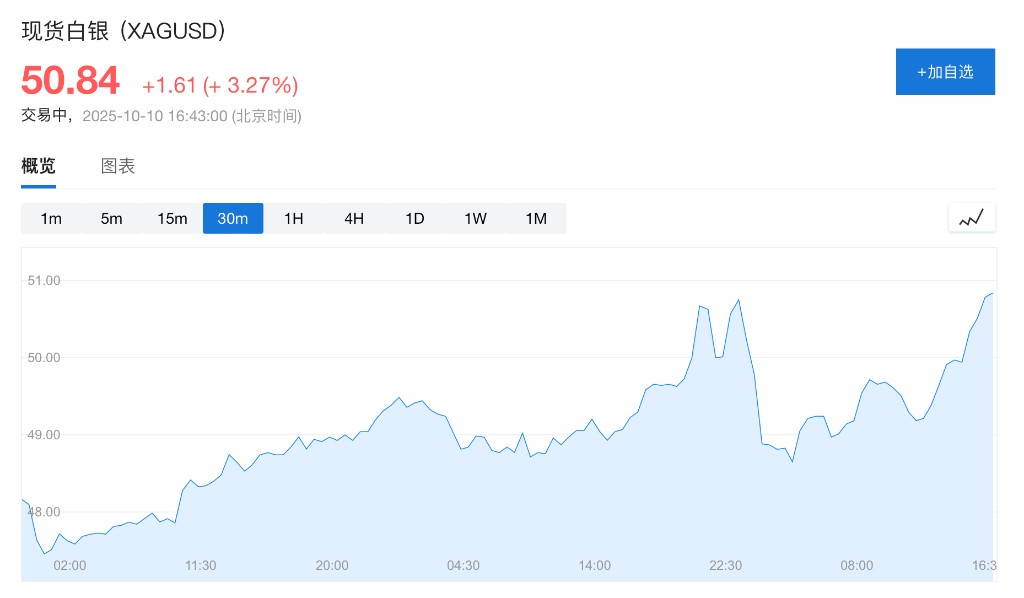Show the 1W weekly chart
This screenshot has height=598, width=1024.
pos(475,218)
